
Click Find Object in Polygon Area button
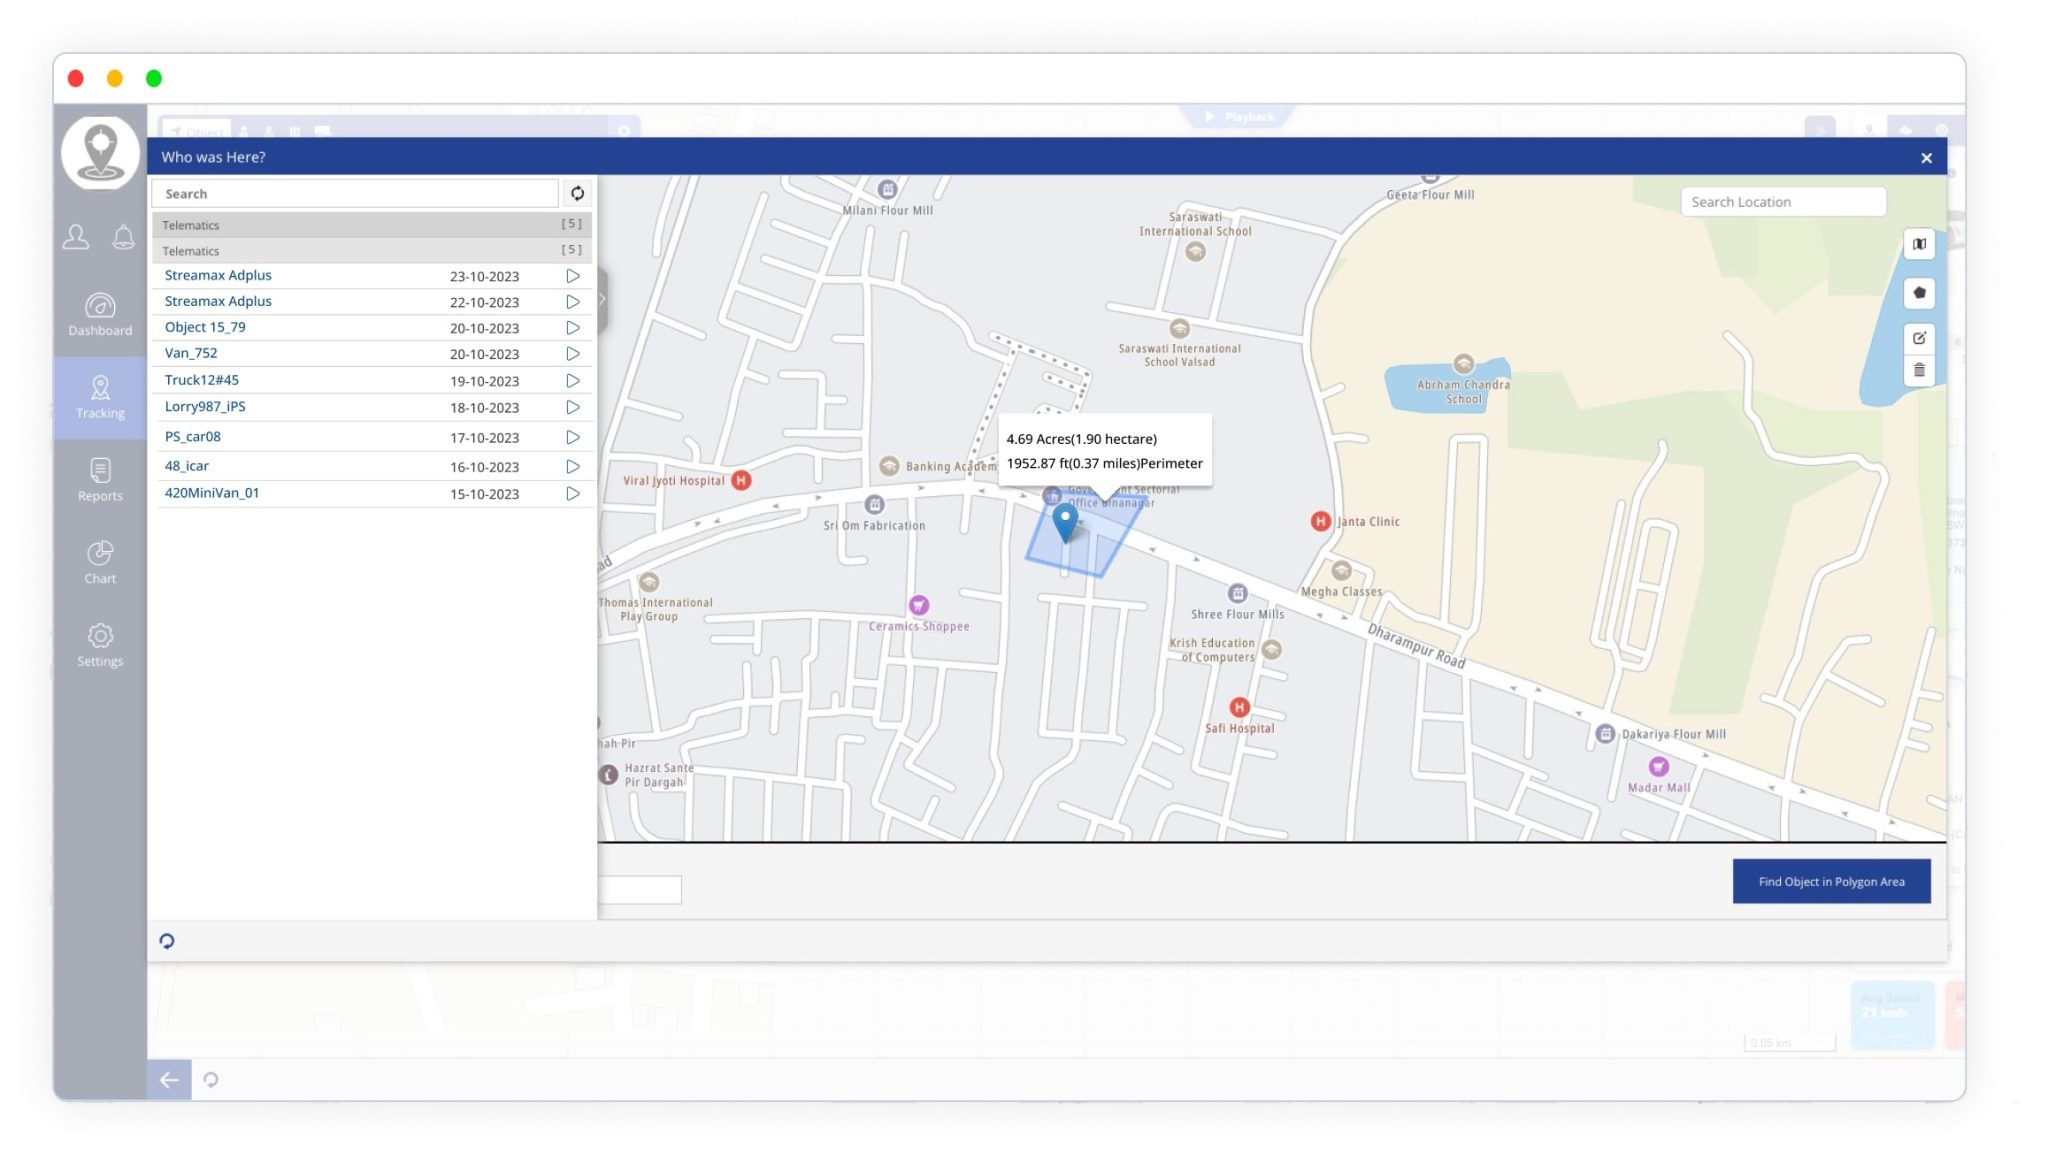1830,881
